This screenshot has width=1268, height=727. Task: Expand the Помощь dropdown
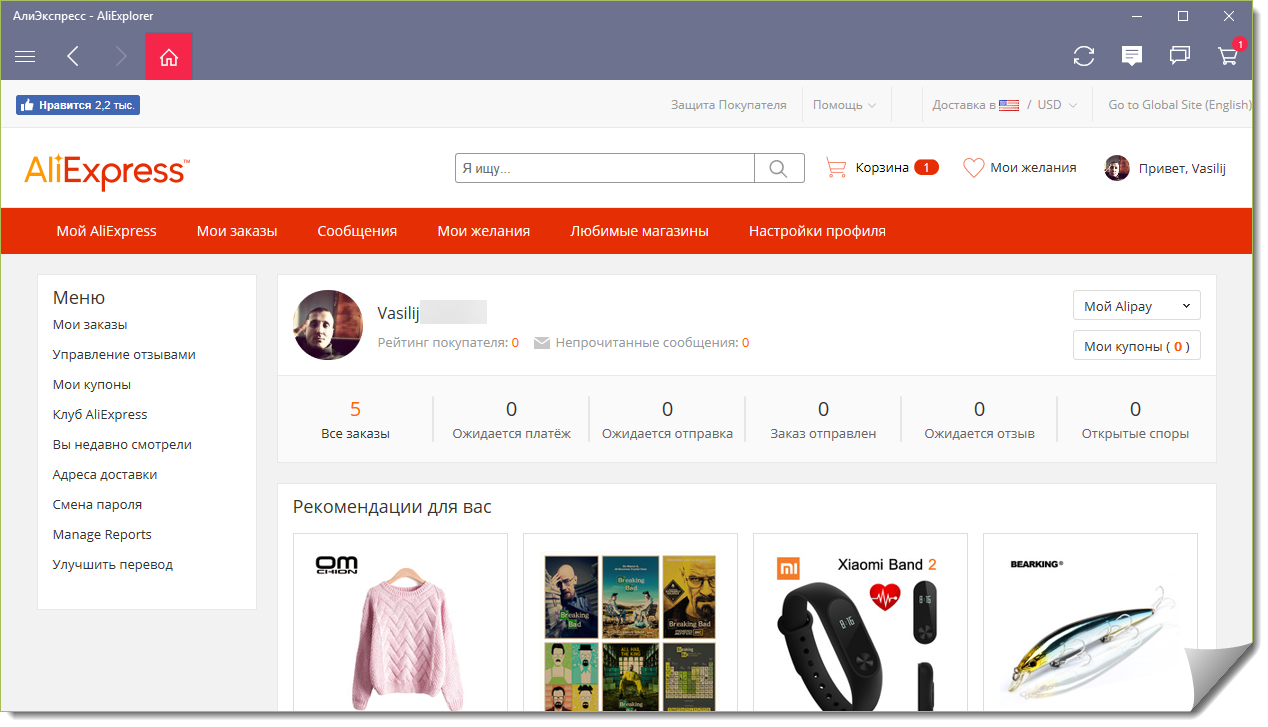844,105
